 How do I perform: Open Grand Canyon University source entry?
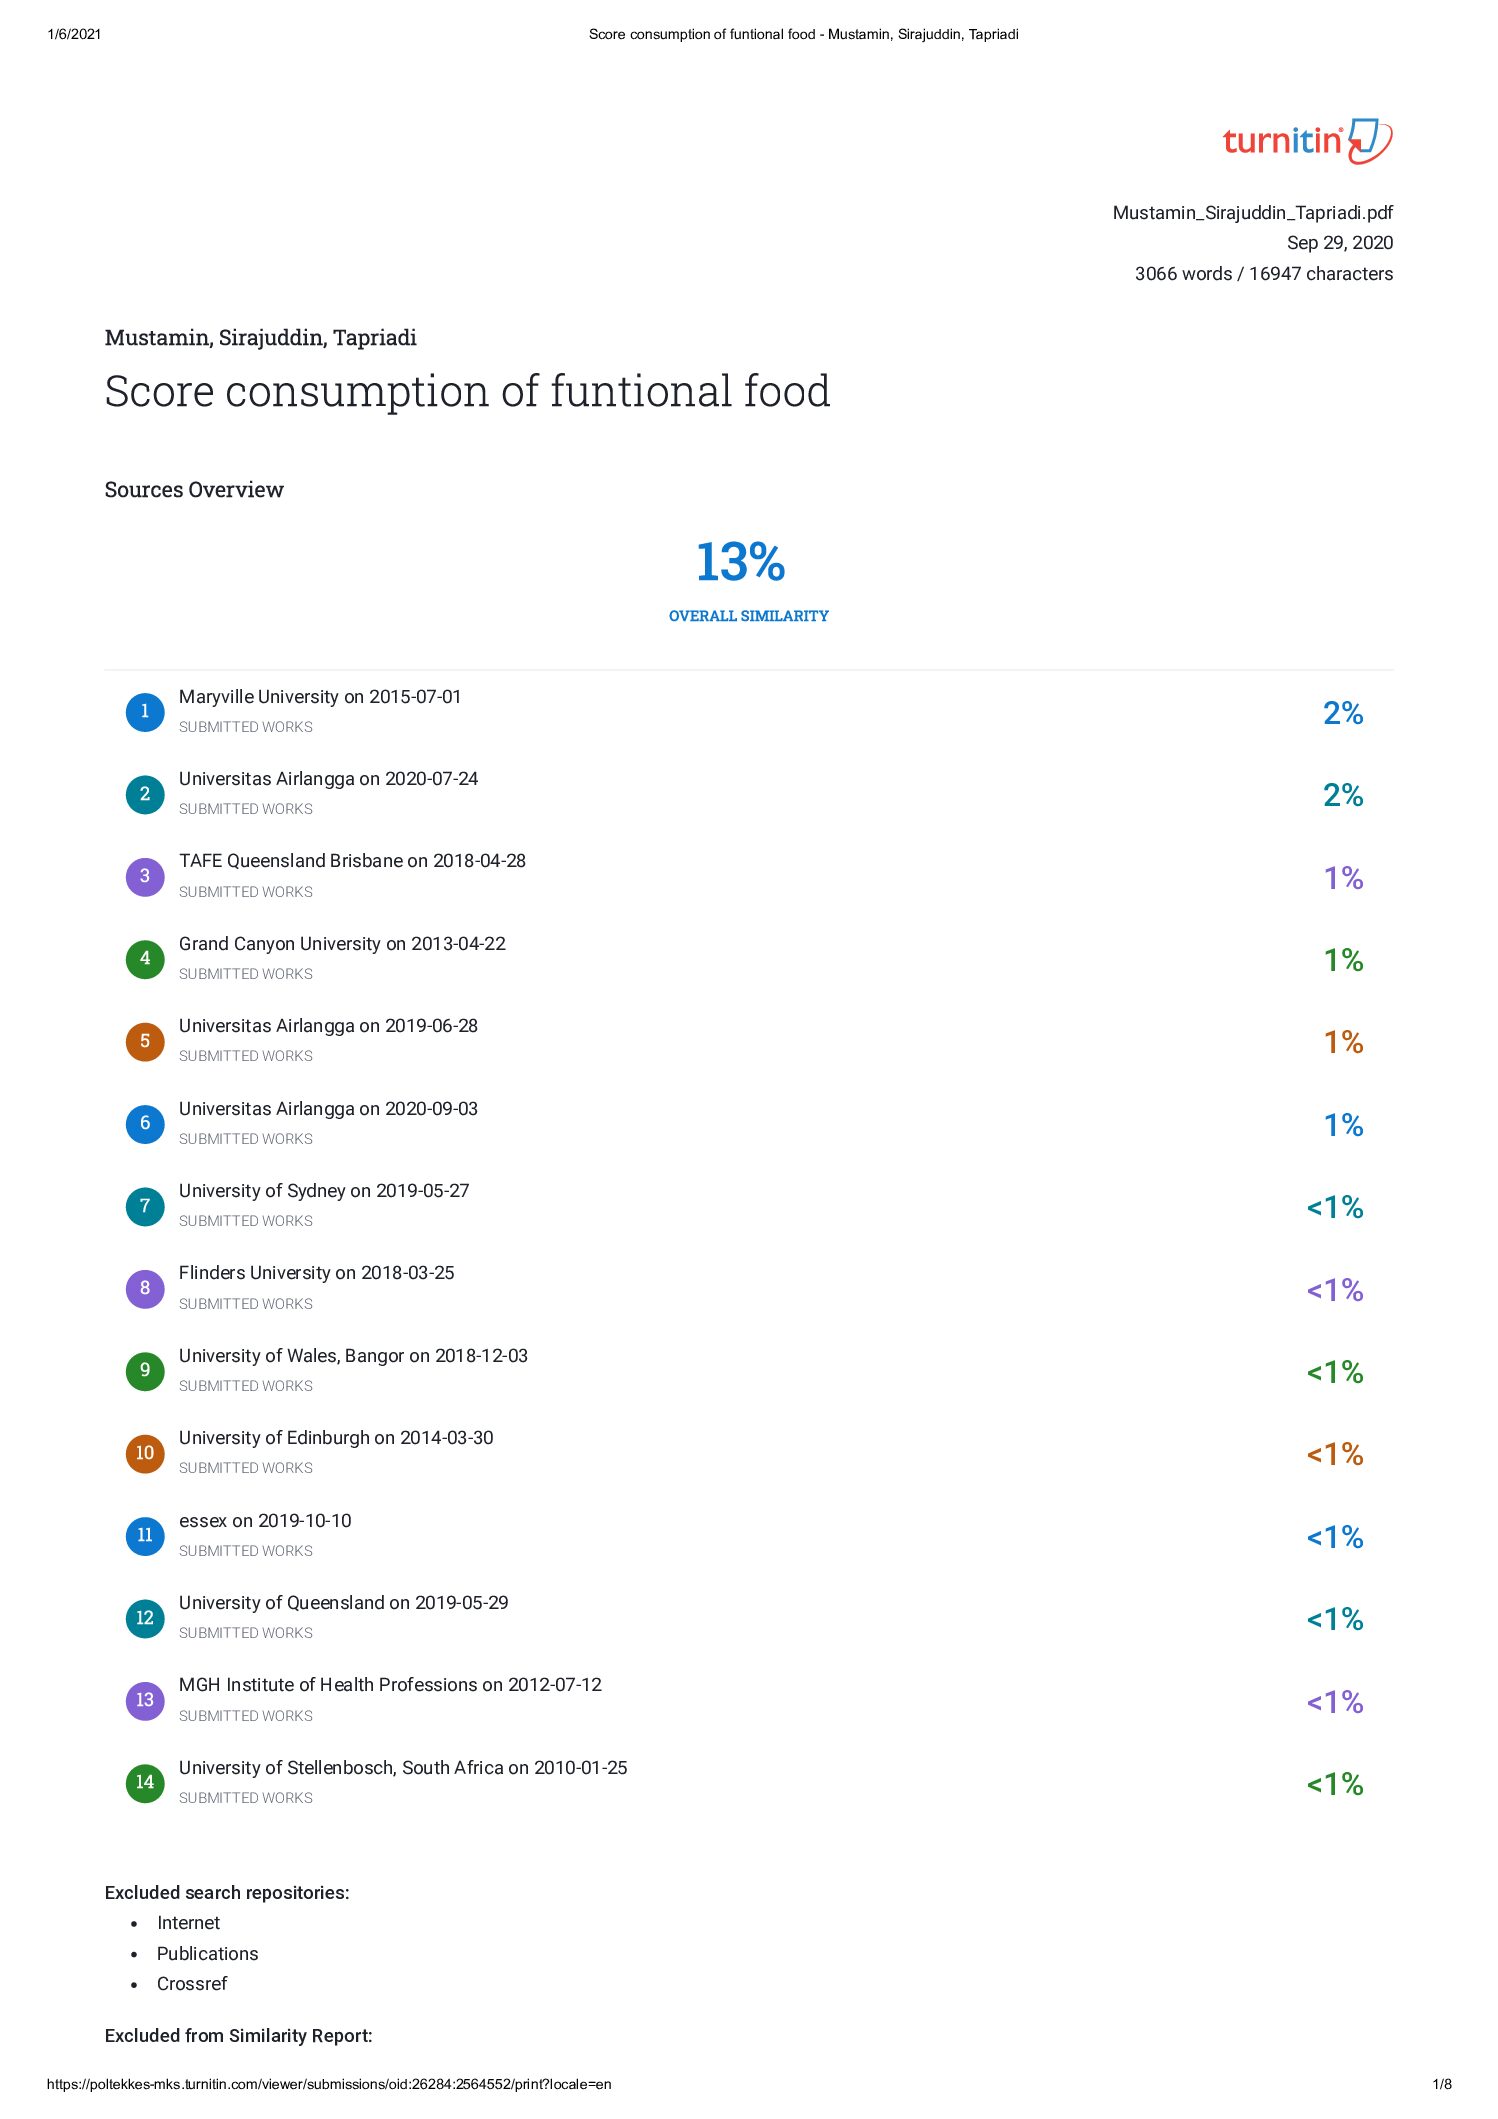pos(342,944)
